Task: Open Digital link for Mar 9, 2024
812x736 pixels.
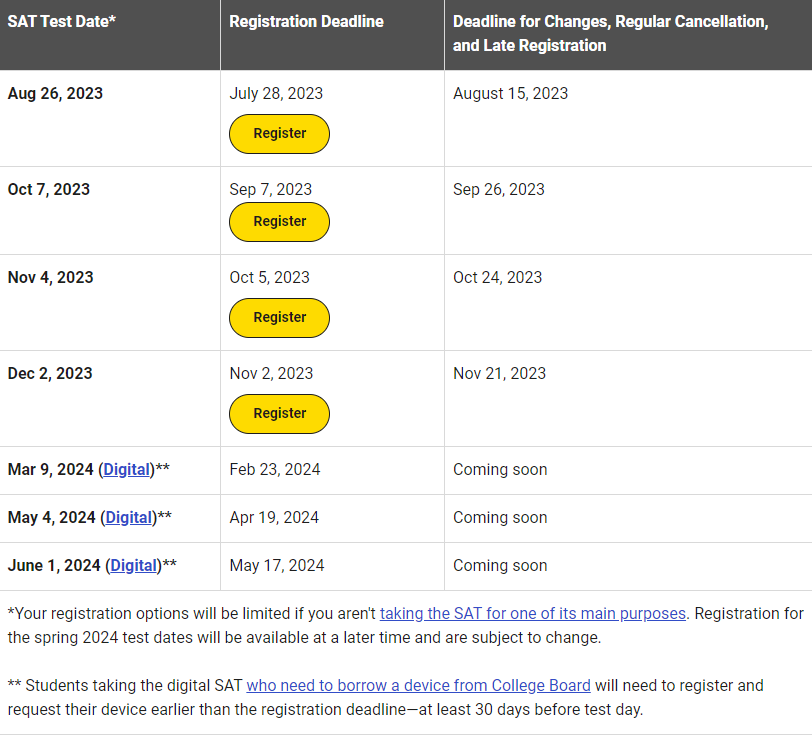Action: click(x=126, y=469)
